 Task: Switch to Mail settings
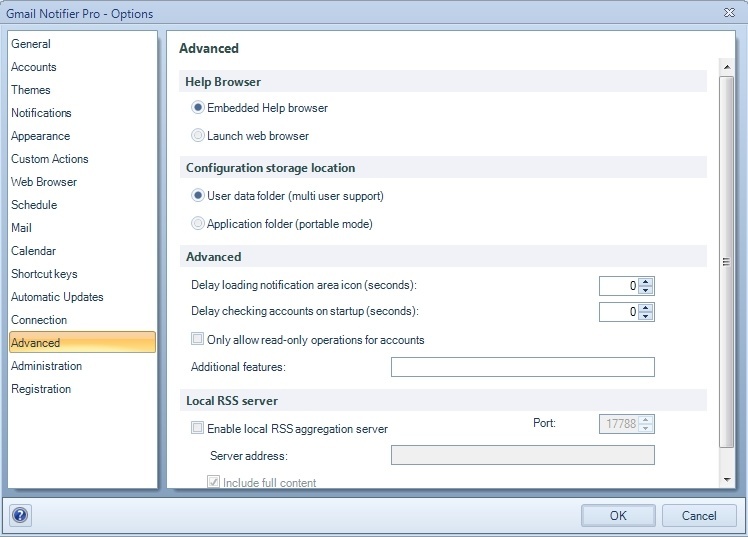(x=83, y=228)
